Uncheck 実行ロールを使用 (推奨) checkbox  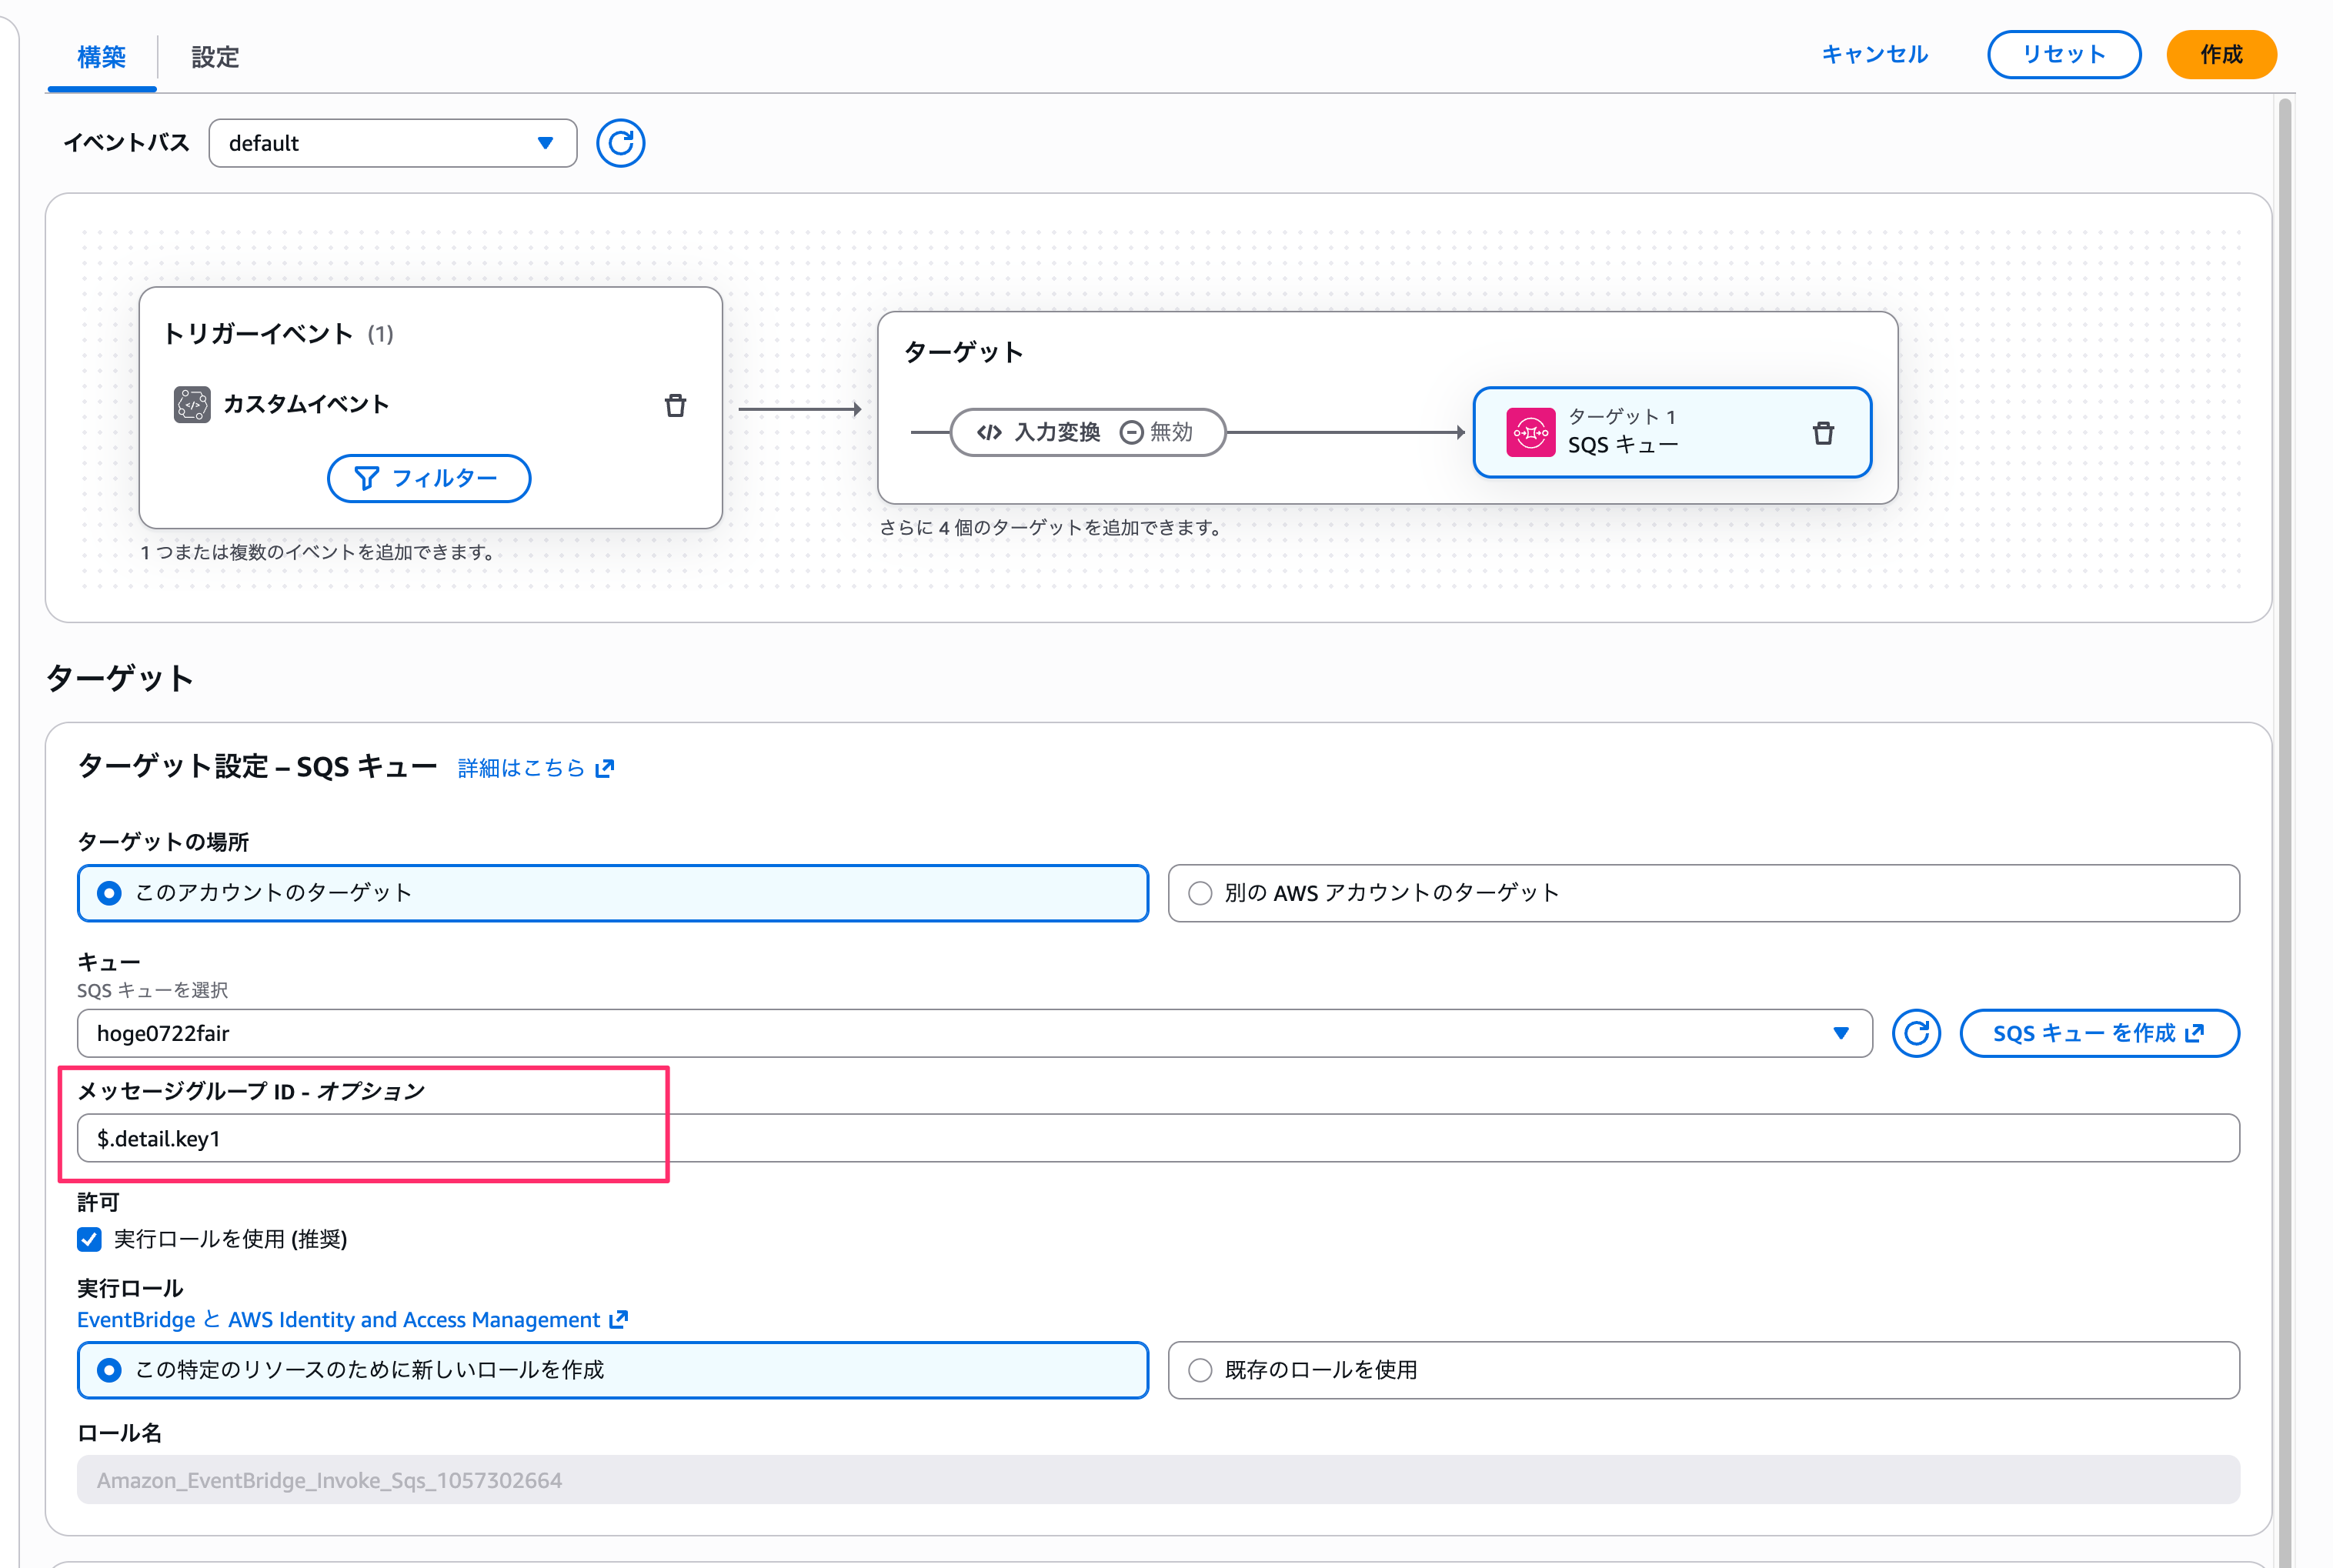point(89,1239)
